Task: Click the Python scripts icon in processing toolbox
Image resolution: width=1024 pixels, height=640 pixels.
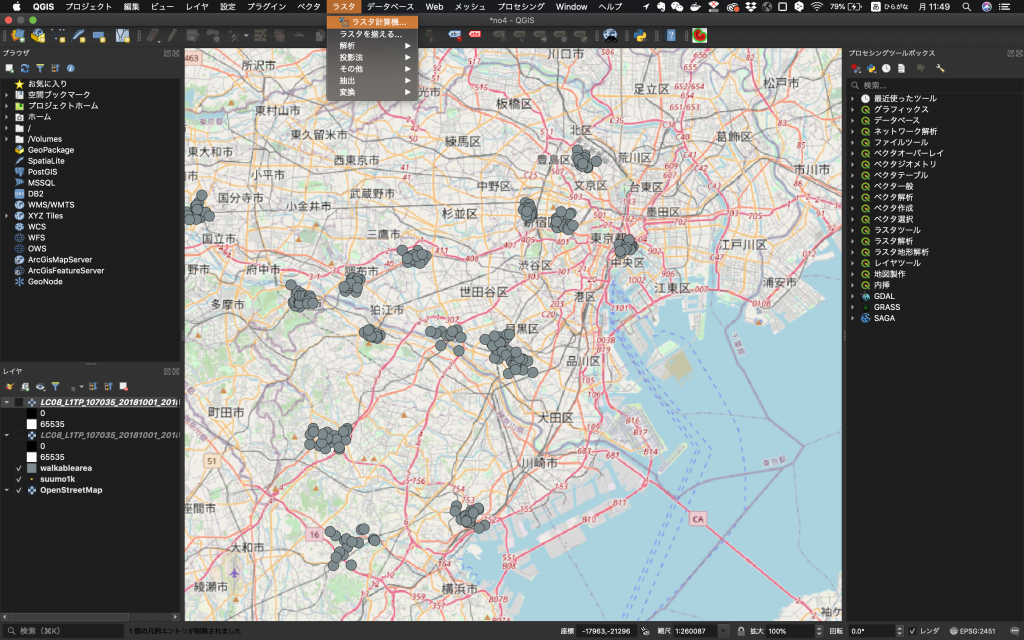Action: click(871, 68)
